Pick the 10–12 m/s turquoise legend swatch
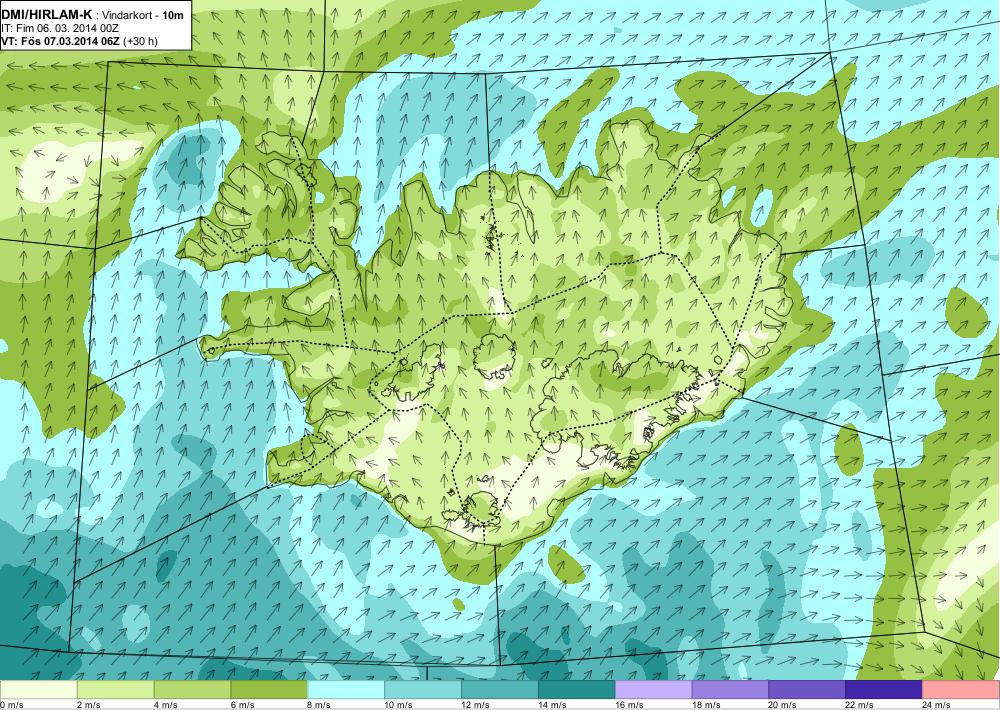 423,690
